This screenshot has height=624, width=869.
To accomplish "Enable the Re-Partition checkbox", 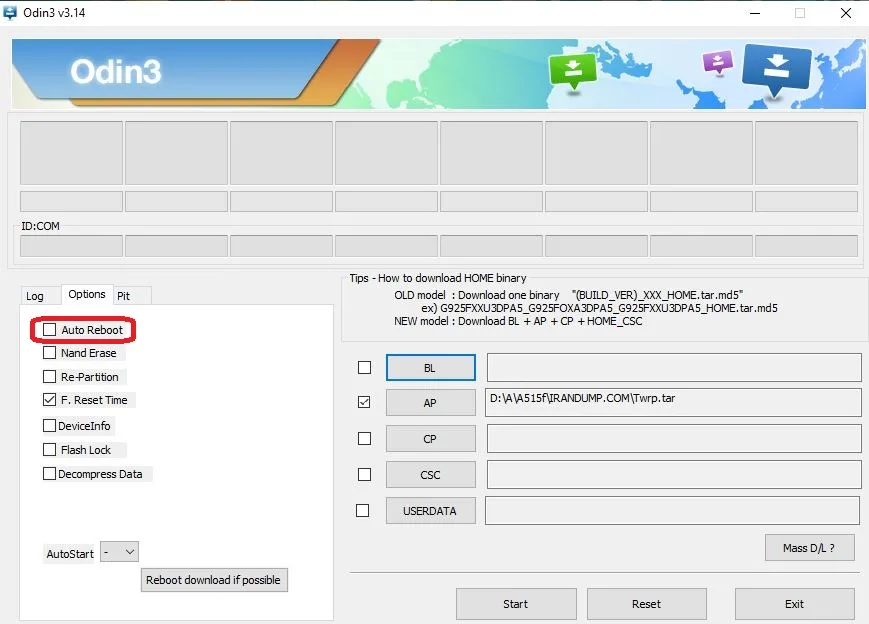I will pos(50,377).
